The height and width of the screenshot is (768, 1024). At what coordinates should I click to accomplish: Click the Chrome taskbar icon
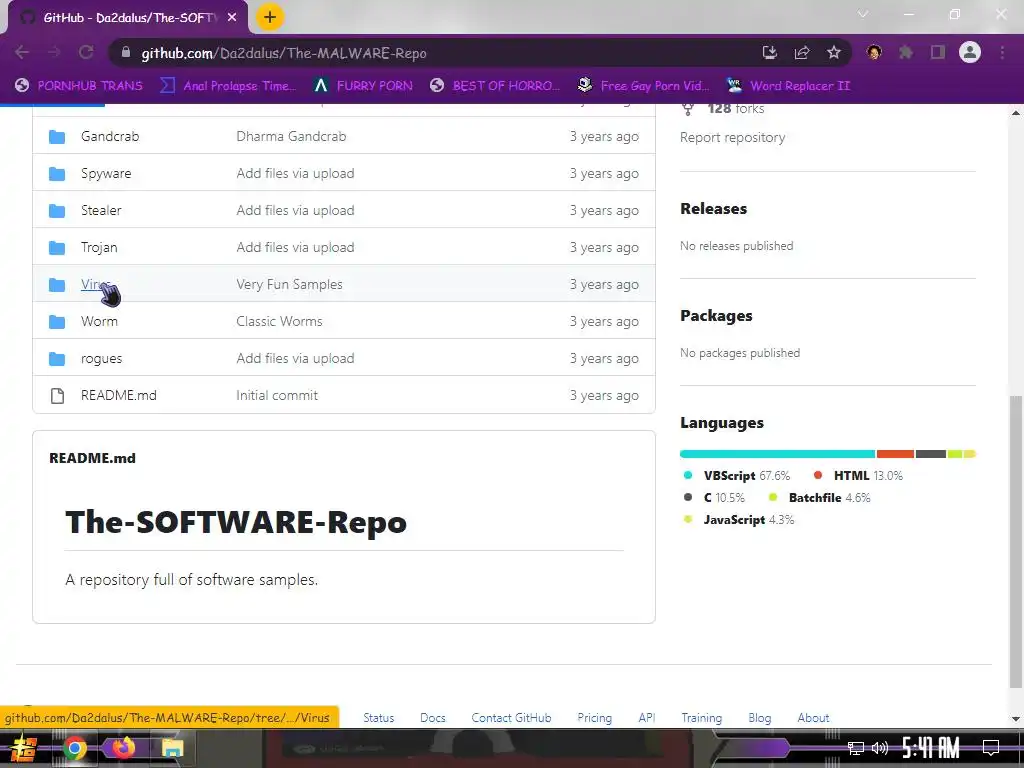(x=74, y=748)
